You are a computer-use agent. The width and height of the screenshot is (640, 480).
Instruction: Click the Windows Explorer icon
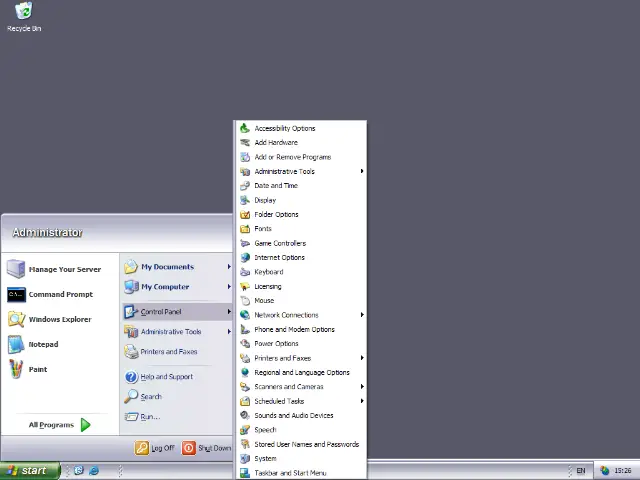pyautogui.click(x=16, y=319)
